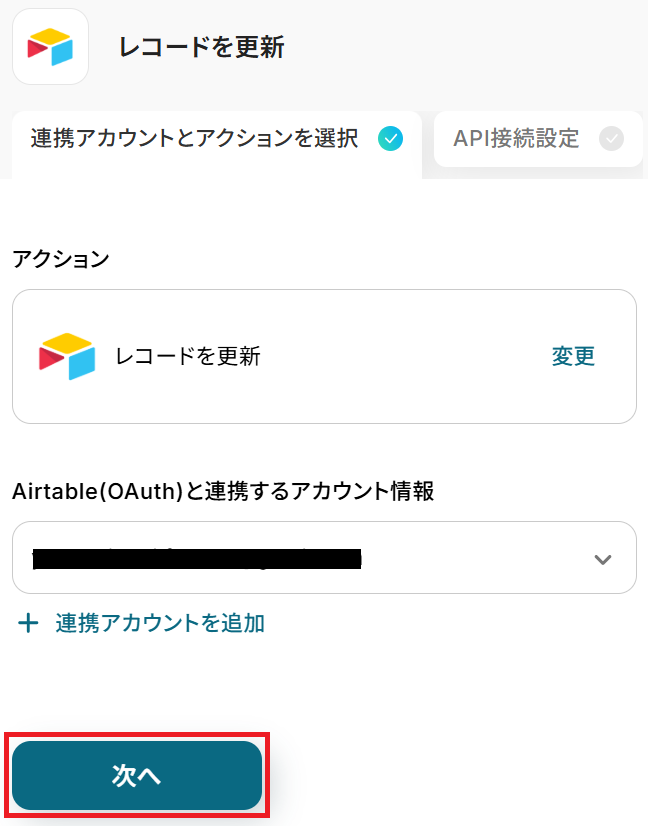Click the レコードを更新 header title
This screenshot has height=826, width=648.
[201, 47]
